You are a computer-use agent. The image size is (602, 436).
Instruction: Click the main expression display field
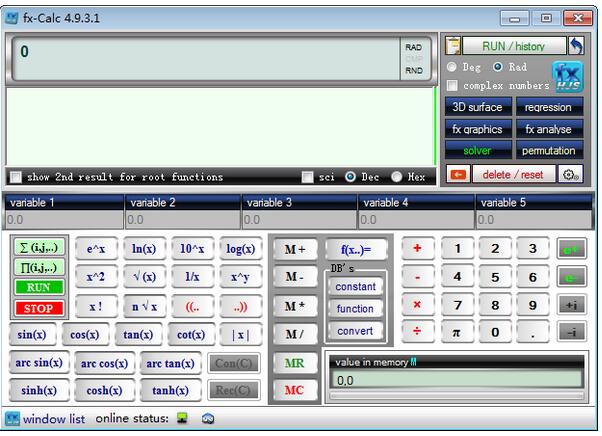[207, 59]
